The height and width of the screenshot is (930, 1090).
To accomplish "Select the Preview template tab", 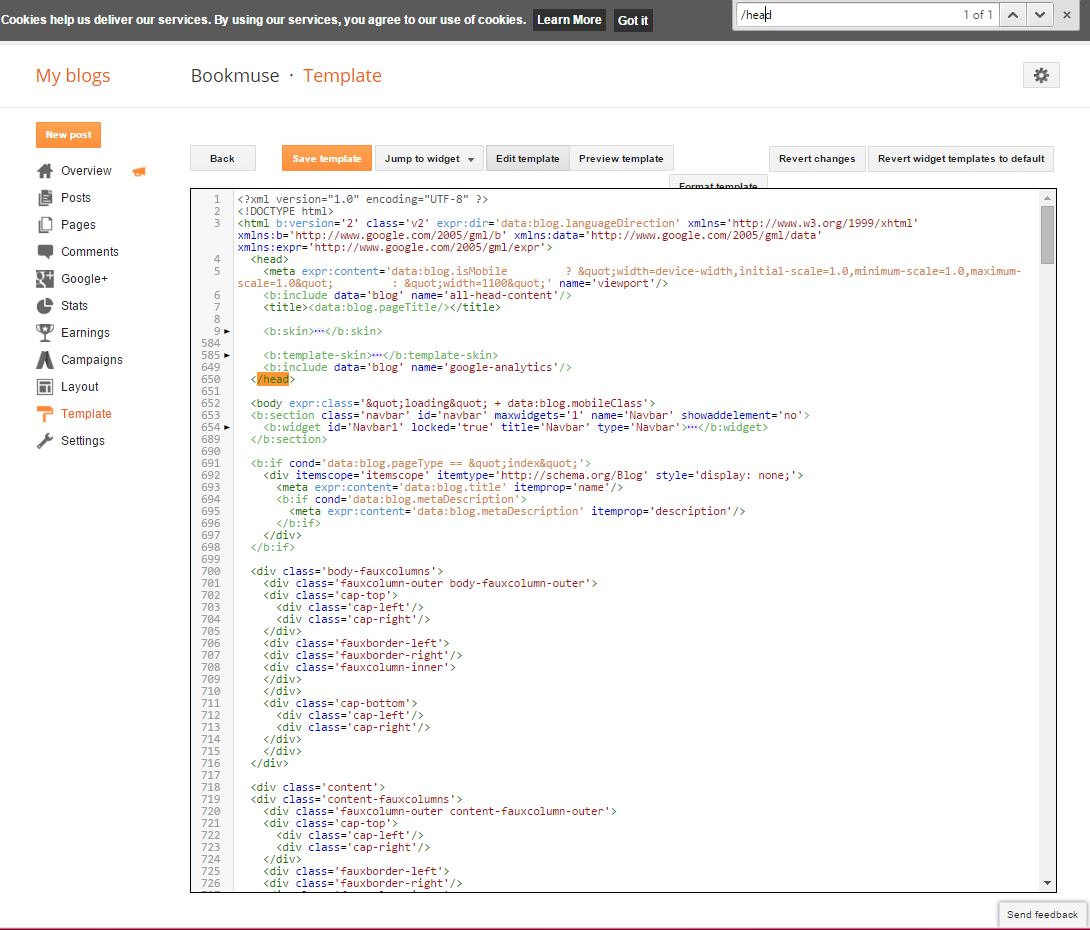I will tap(621, 158).
